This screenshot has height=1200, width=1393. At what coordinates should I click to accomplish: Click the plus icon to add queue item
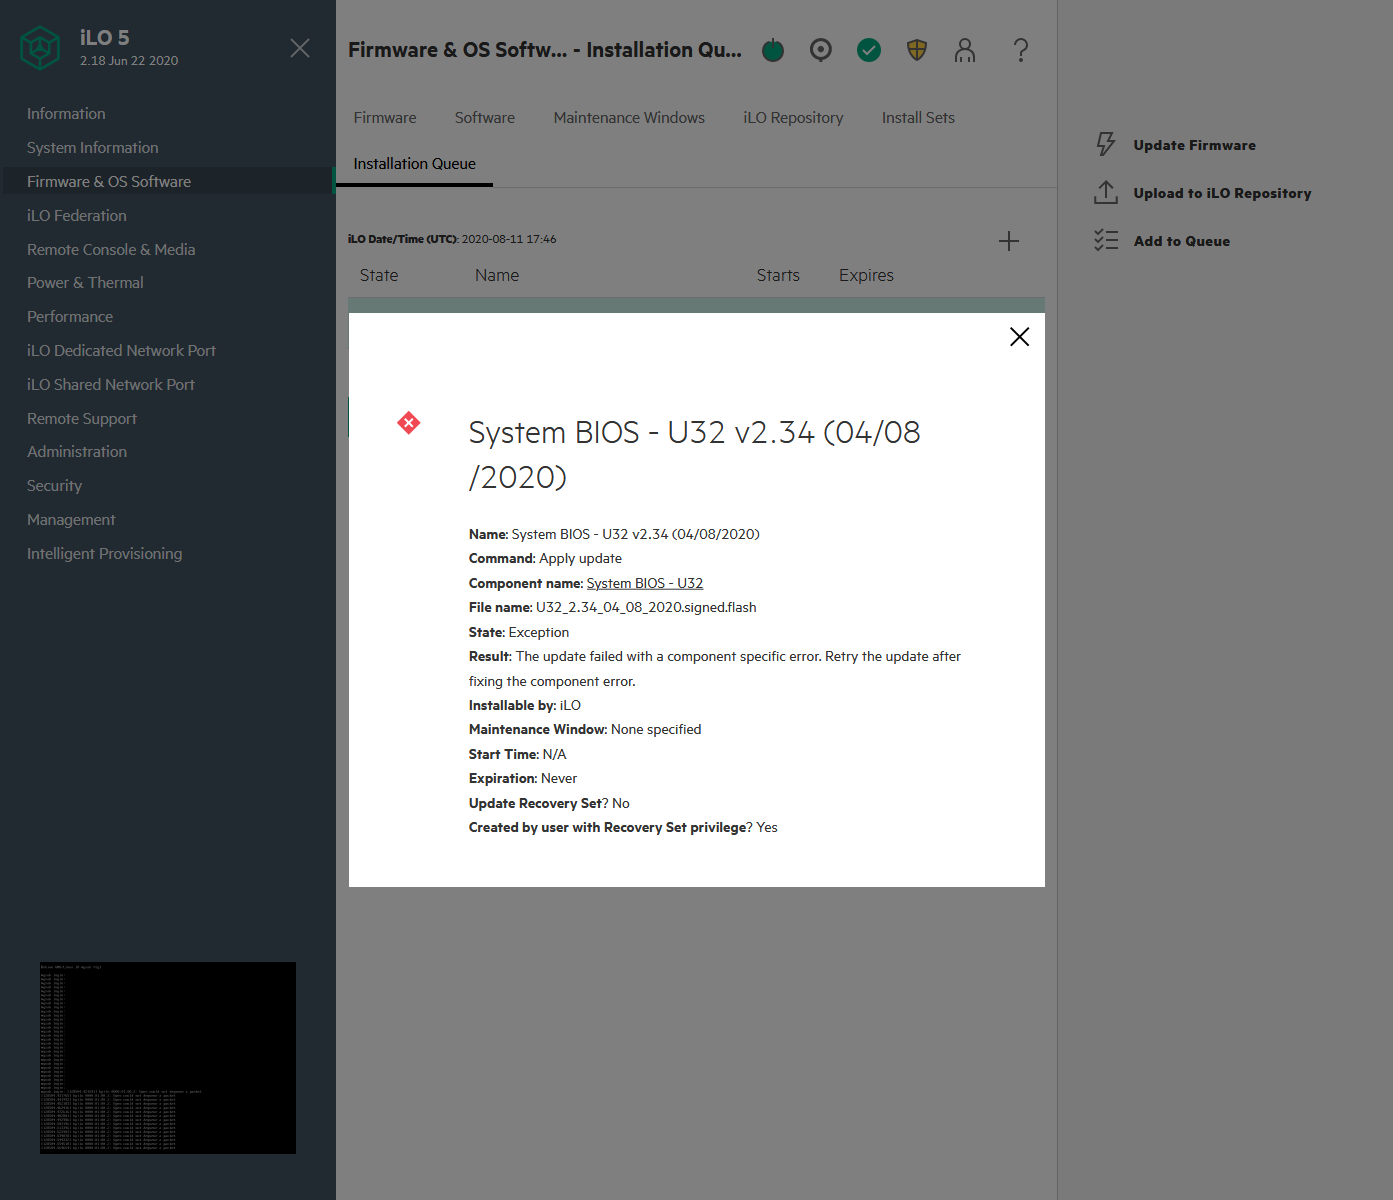(x=1009, y=241)
